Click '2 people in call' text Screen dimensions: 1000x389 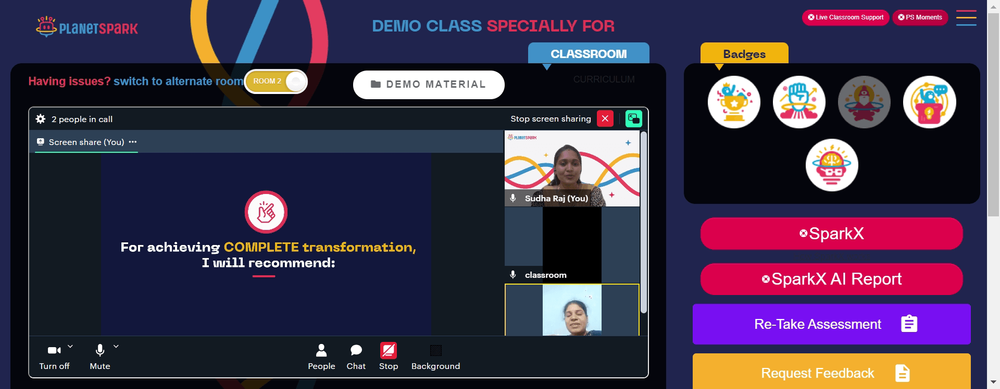click(x=82, y=119)
